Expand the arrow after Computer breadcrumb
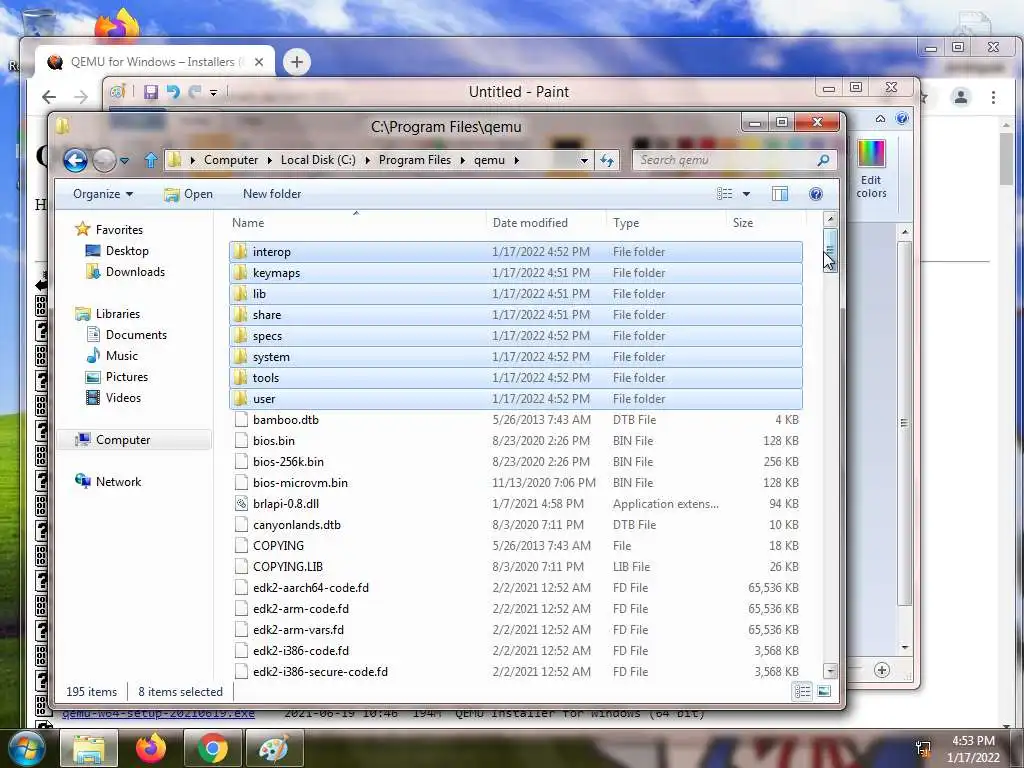Viewport: 1024px width, 768px height. [x=269, y=161]
